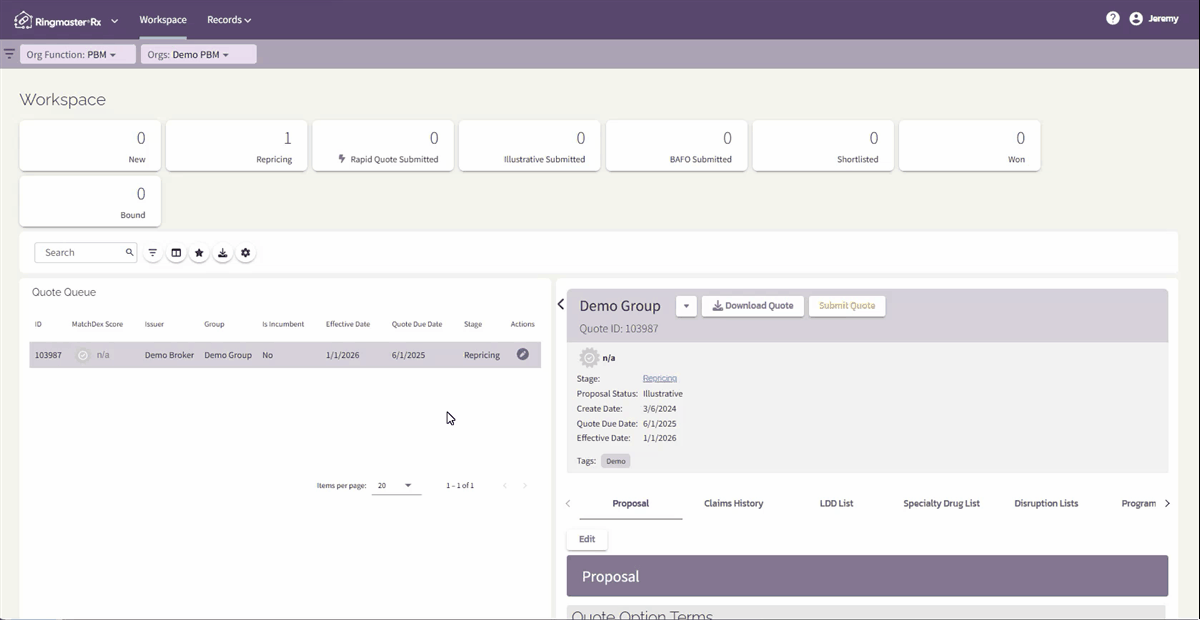Open the Repricing stage link
This screenshot has width=1200, height=620.
point(659,378)
